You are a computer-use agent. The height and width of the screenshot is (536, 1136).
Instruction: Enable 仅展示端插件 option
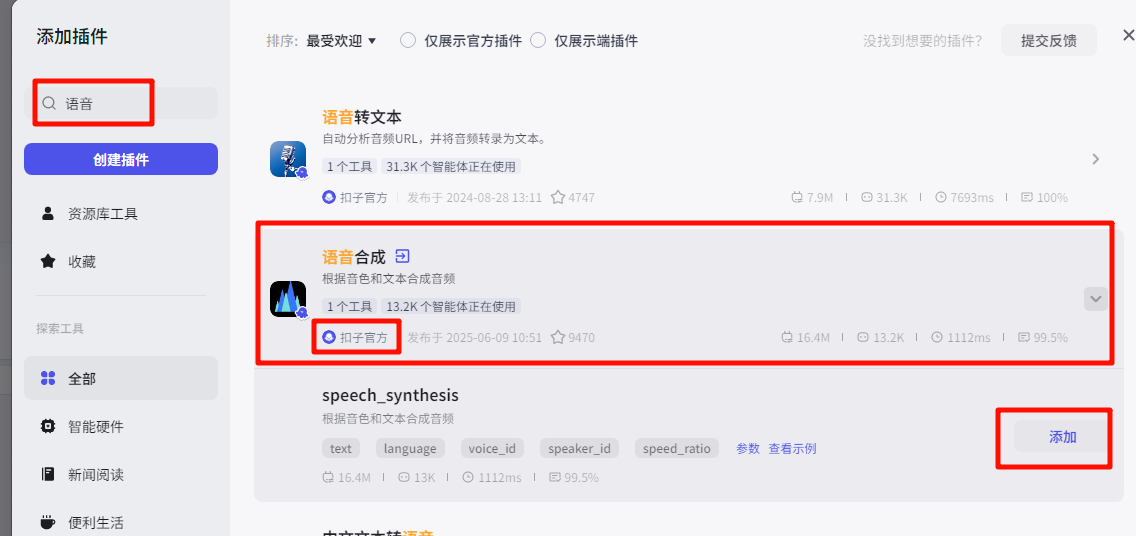pos(538,41)
